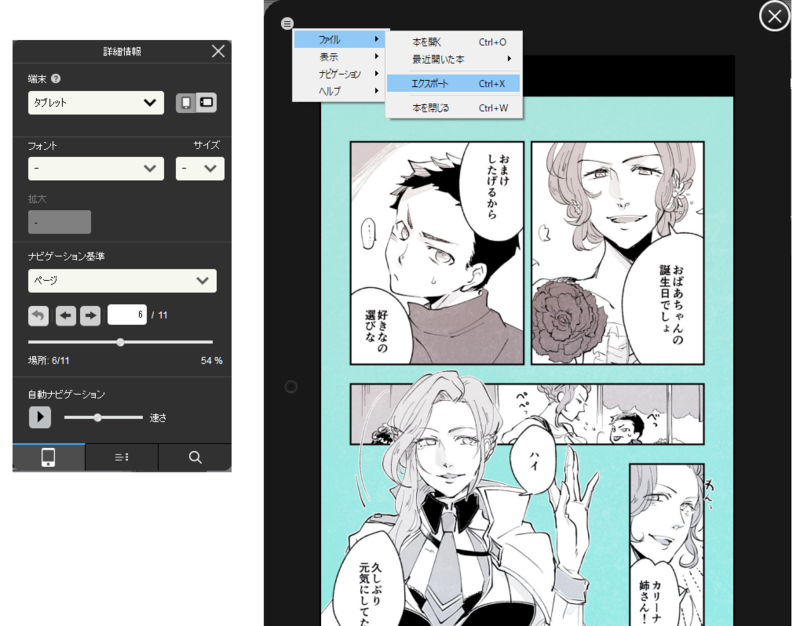Expand 最近開いた本 submenu
The image size is (800, 626).
click(x=454, y=59)
